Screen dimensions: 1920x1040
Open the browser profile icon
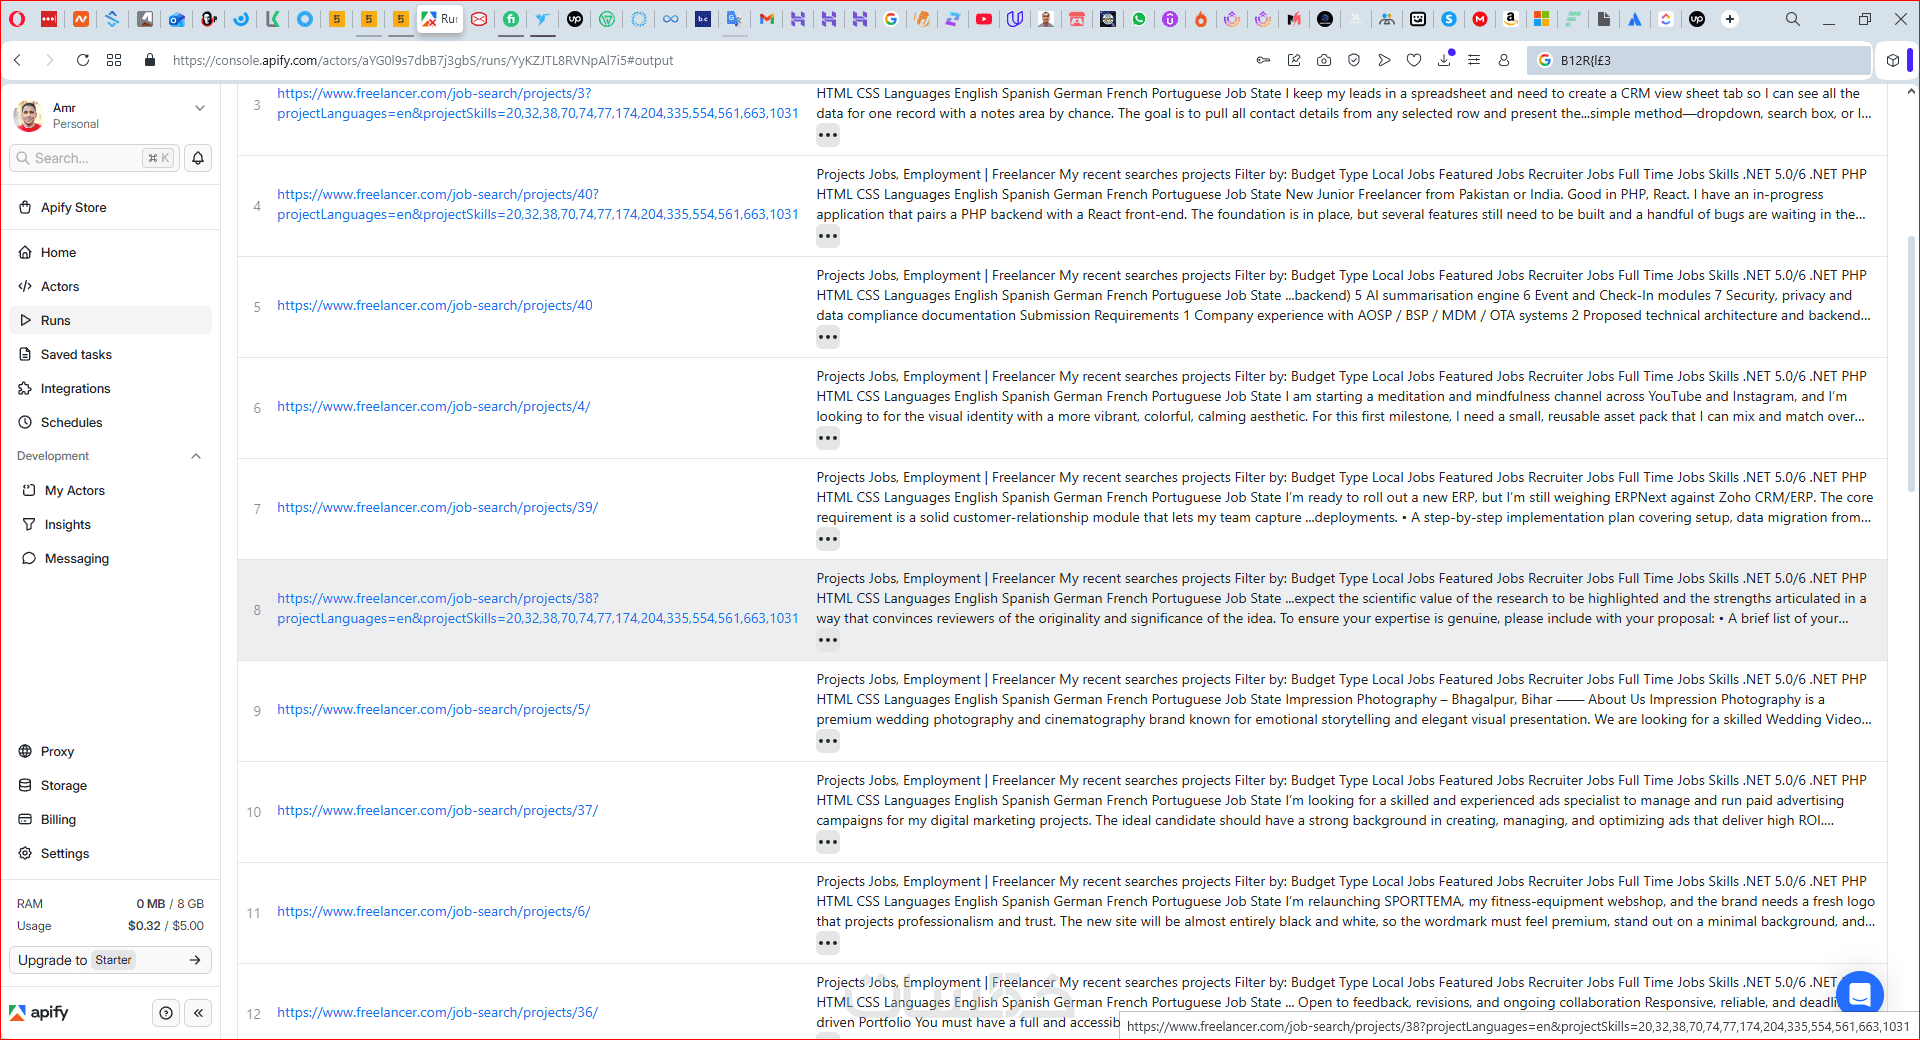pos(1503,60)
